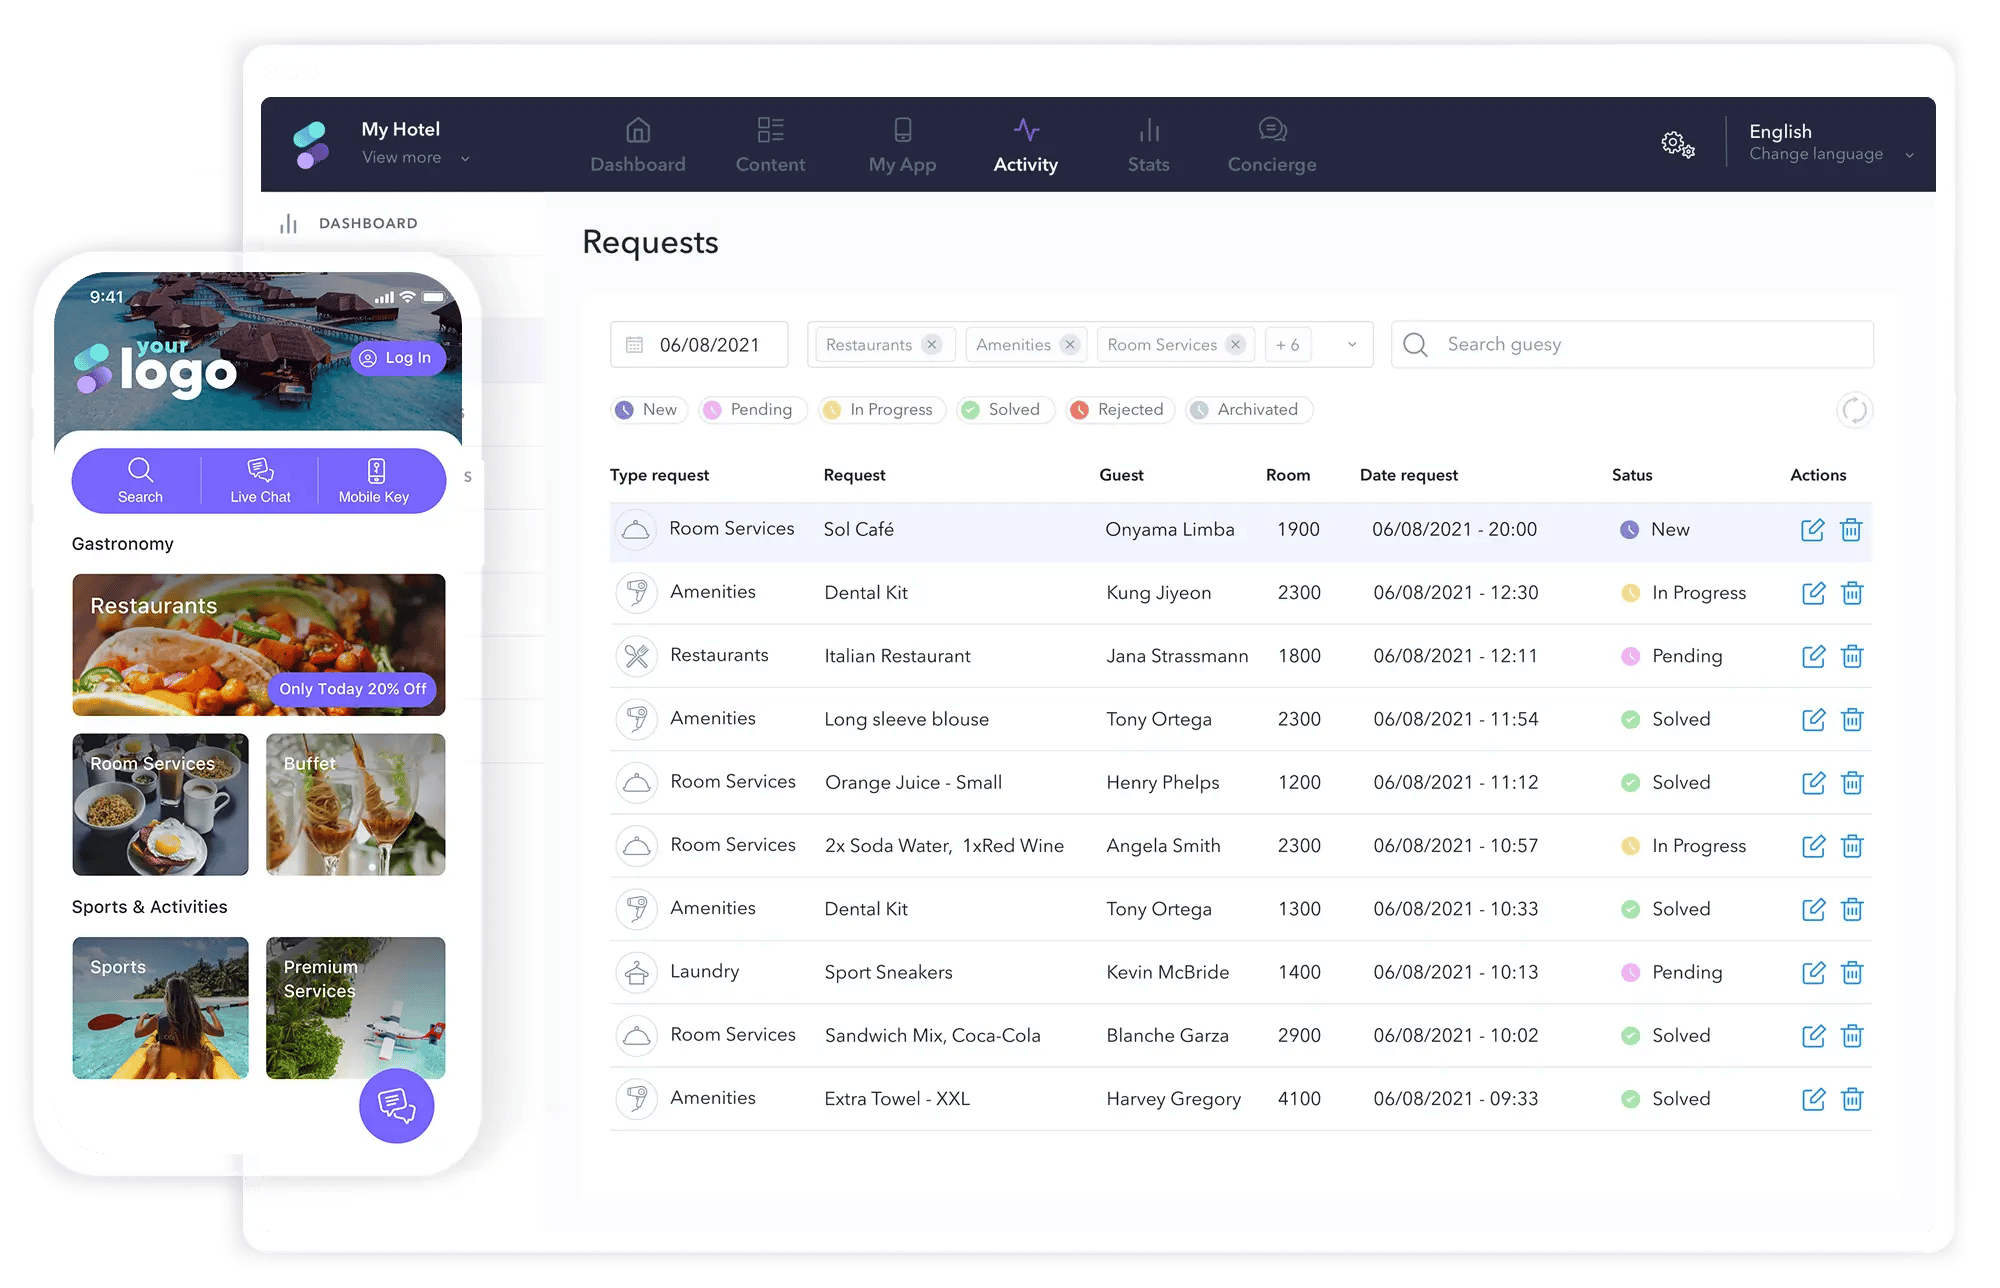Switch to the Concierge tab
This screenshot has height=1288, width=2000.
coord(1272,145)
